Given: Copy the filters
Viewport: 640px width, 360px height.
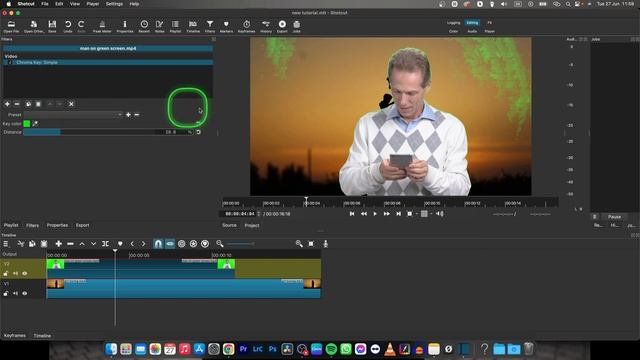Looking at the screenshot, I should pos(28,104).
